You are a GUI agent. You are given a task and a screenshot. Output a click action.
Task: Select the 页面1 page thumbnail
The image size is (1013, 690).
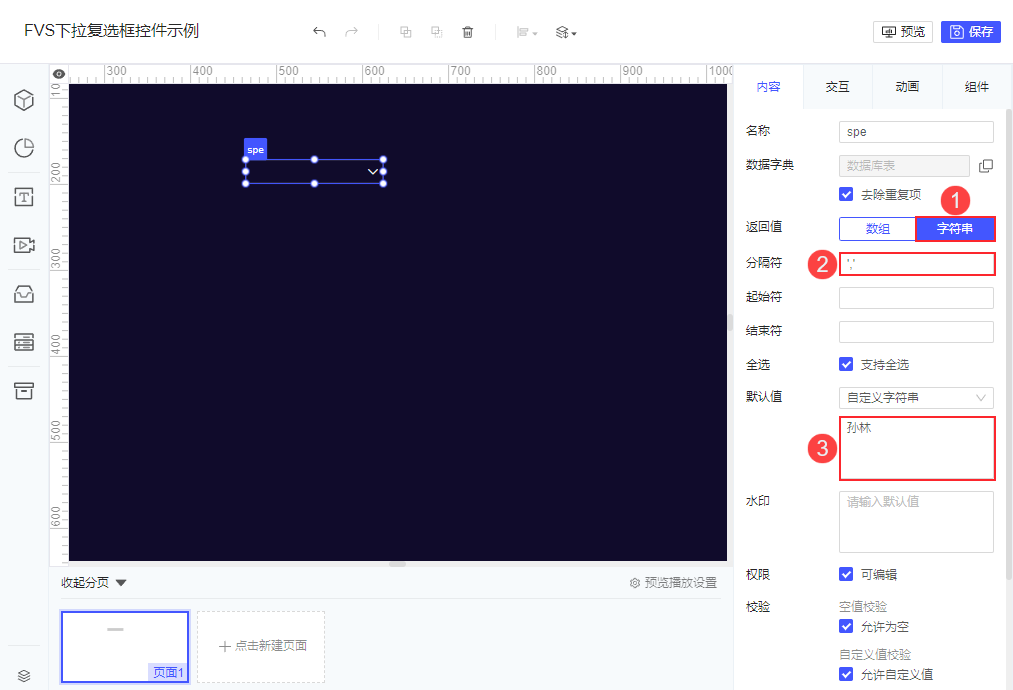pyautogui.click(x=125, y=647)
